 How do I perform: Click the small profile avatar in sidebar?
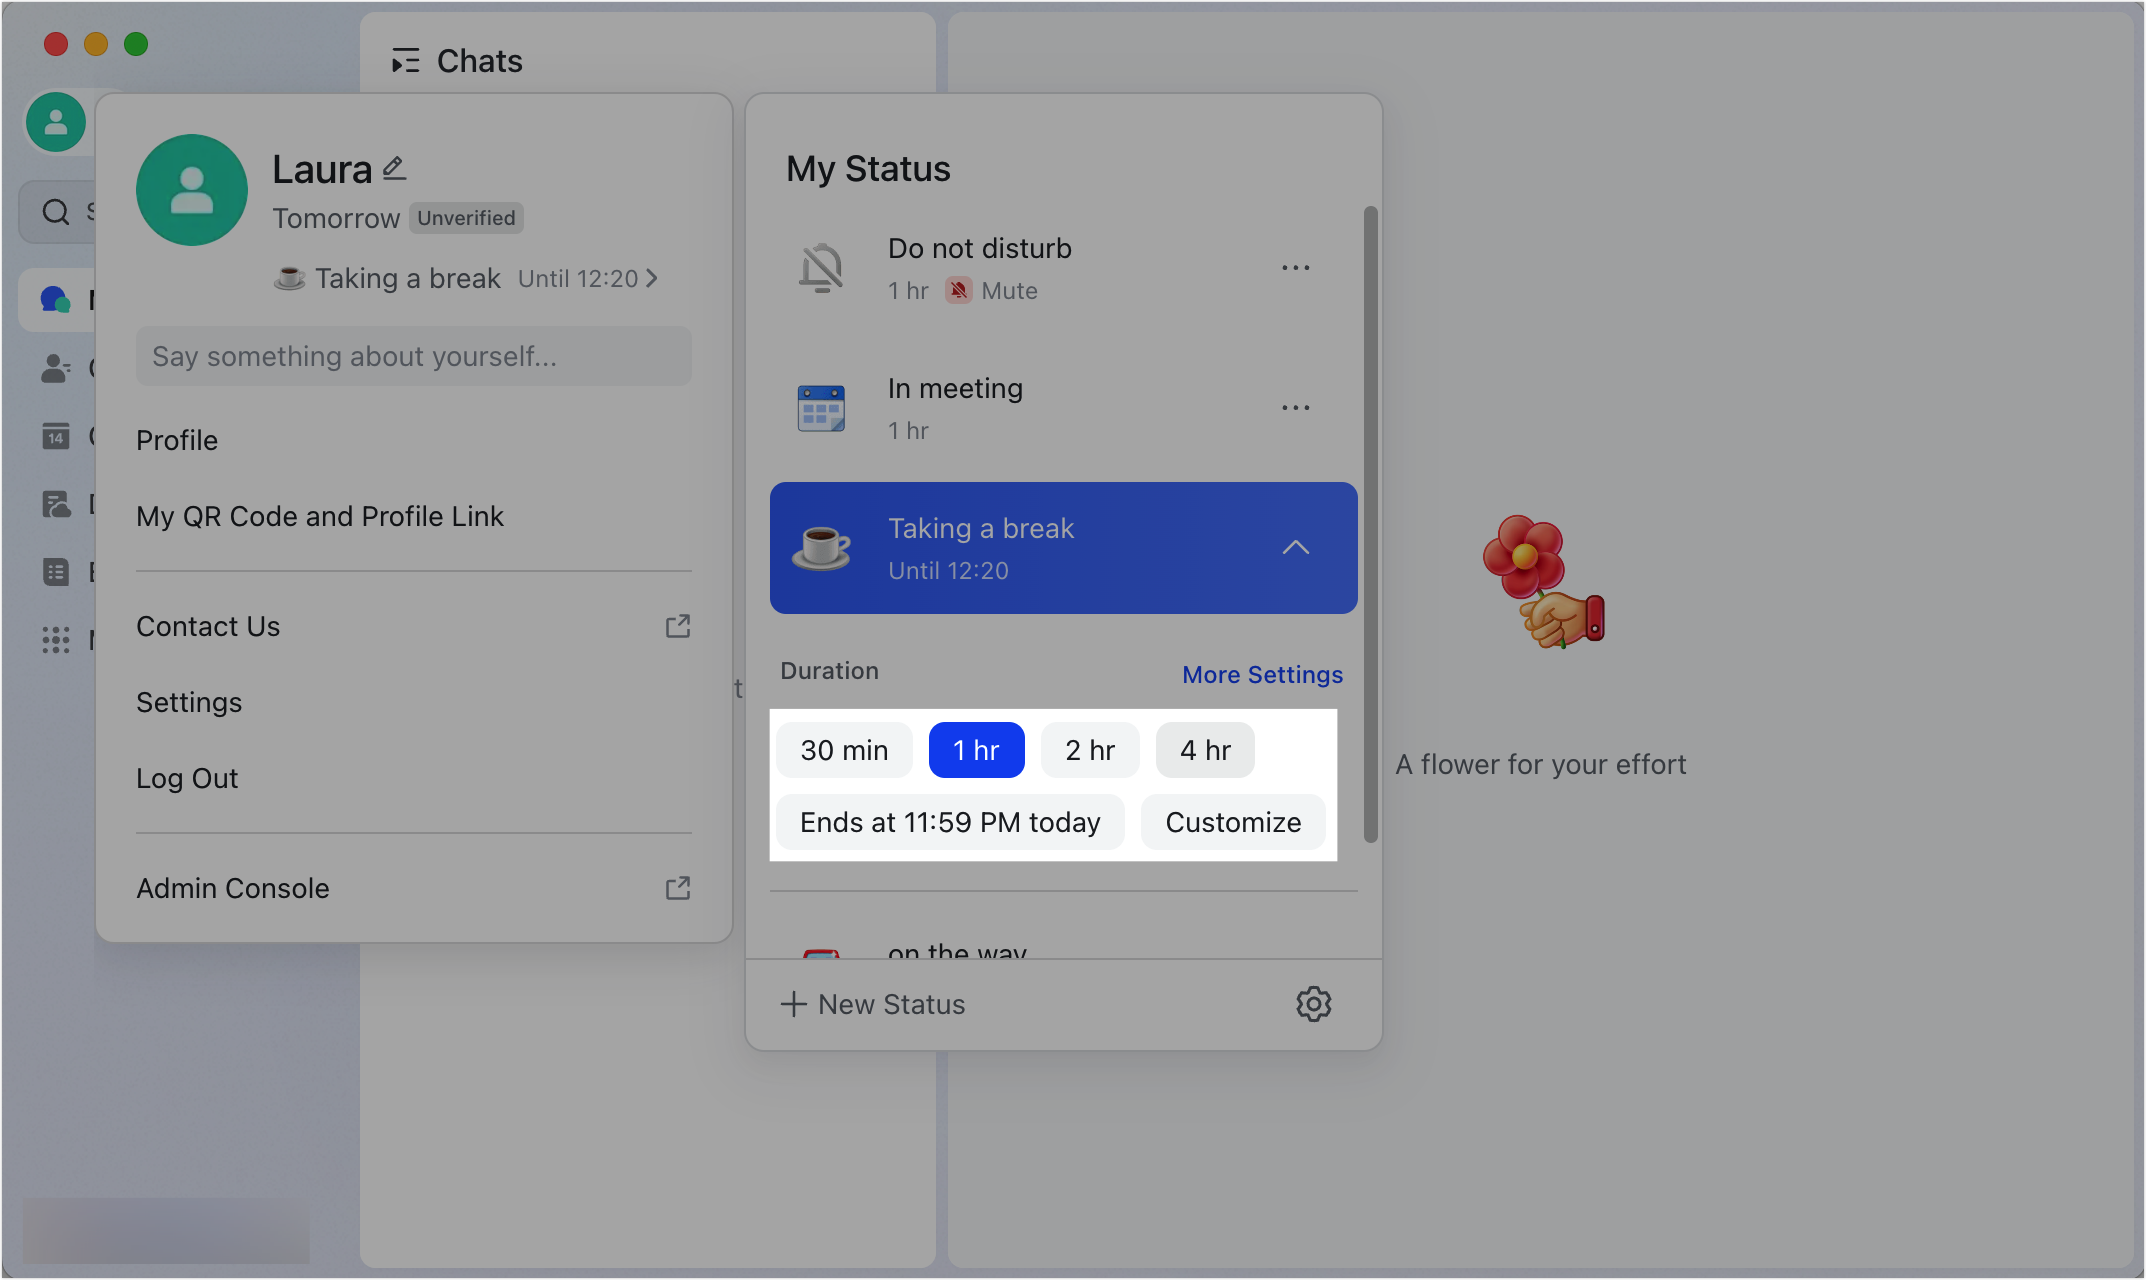click(56, 122)
